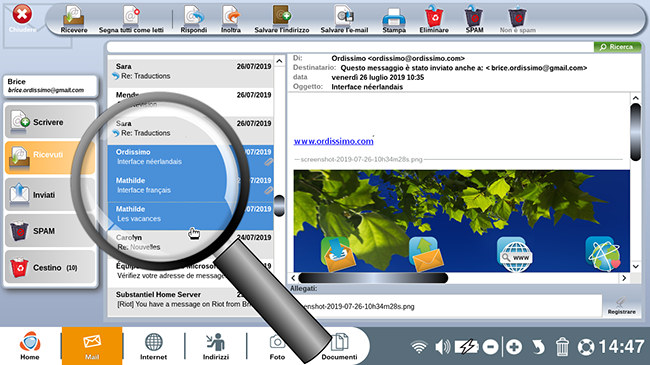Select the Brice account card
This screenshot has height=365, width=650.
pyautogui.click(x=50, y=86)
